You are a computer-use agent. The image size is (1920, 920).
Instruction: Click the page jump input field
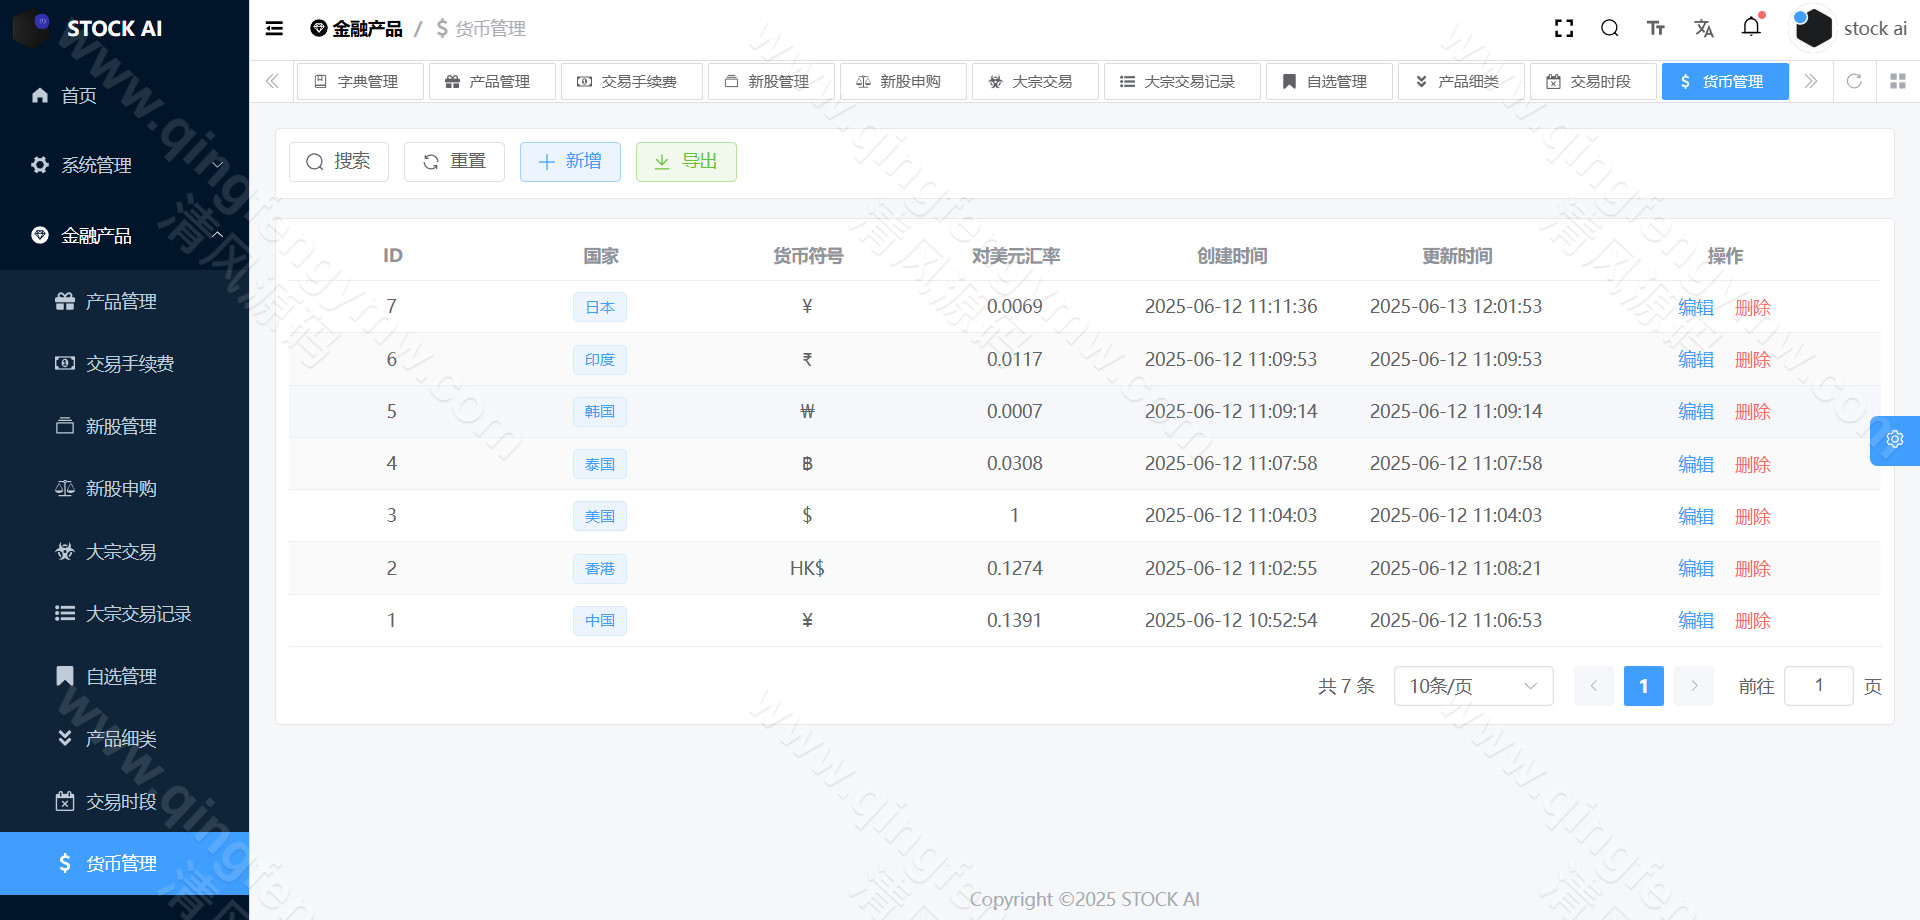(x=1819, y=686)
